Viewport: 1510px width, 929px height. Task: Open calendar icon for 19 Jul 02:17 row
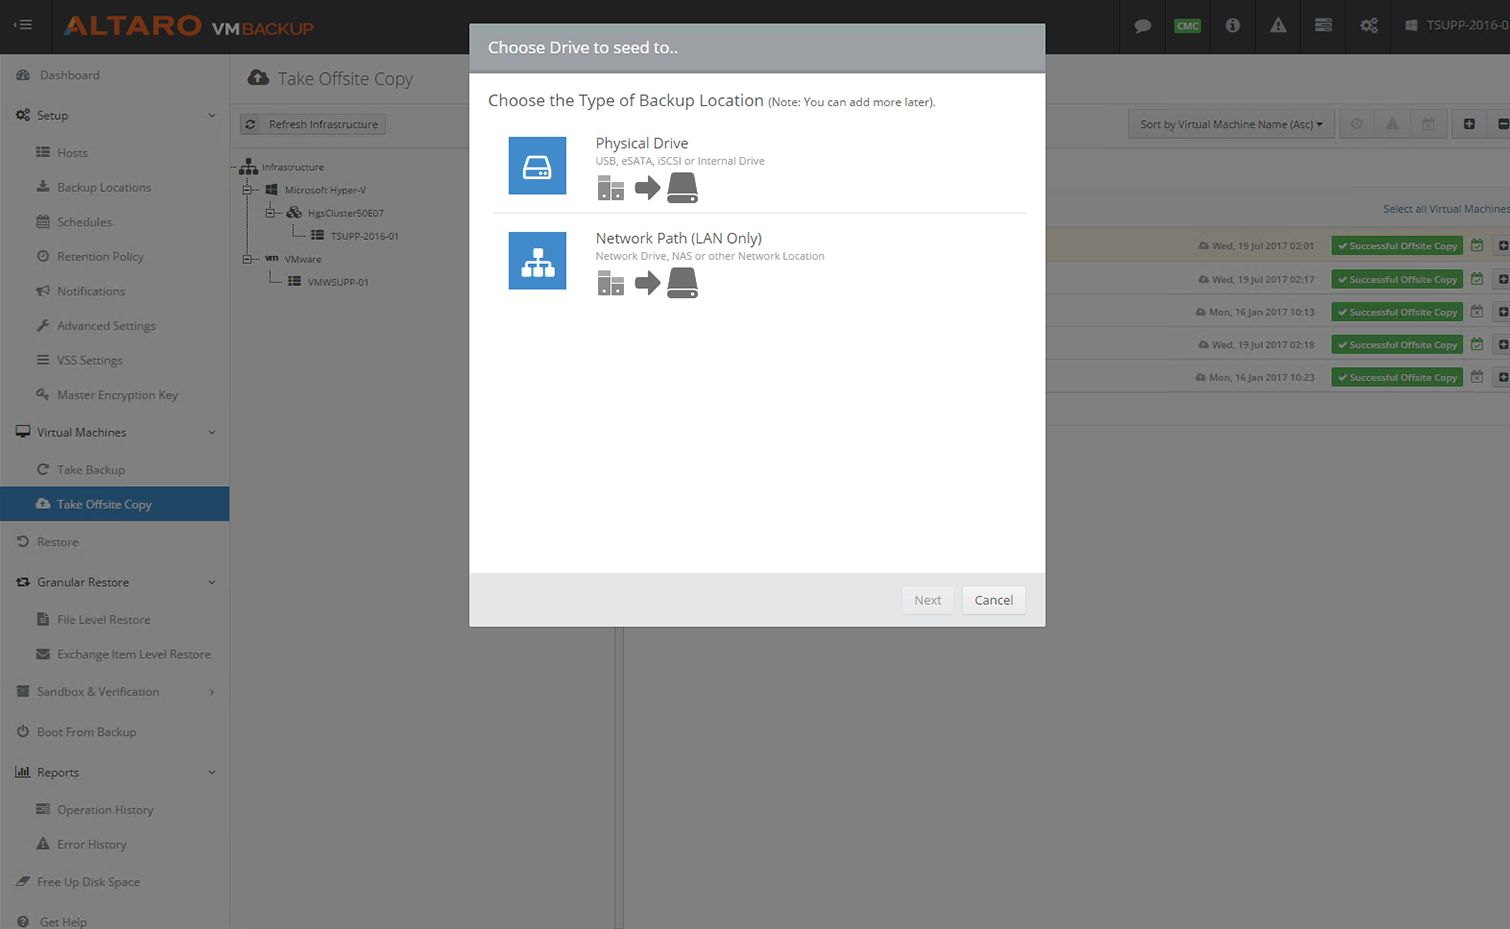pyautogui.click(x=1477, y=279)
